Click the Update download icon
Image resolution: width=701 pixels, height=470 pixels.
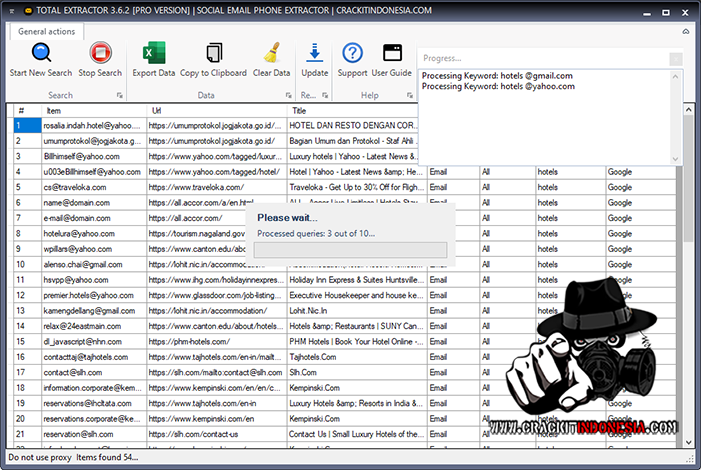314,54
